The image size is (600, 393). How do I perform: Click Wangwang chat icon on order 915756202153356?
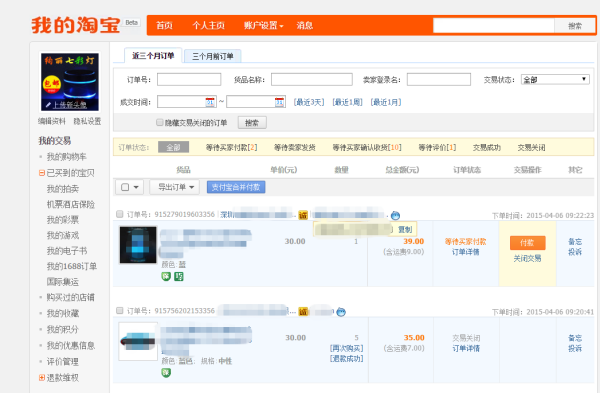341,312
